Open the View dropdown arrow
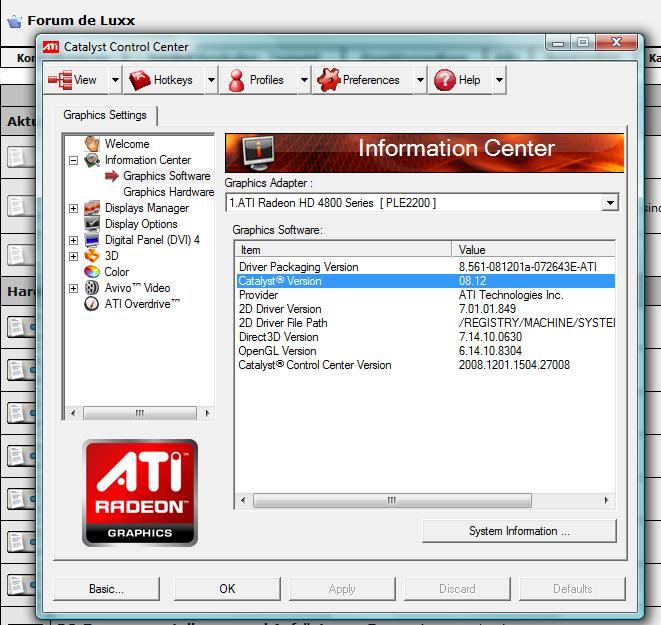661x625 pixels. click(115, 79)
